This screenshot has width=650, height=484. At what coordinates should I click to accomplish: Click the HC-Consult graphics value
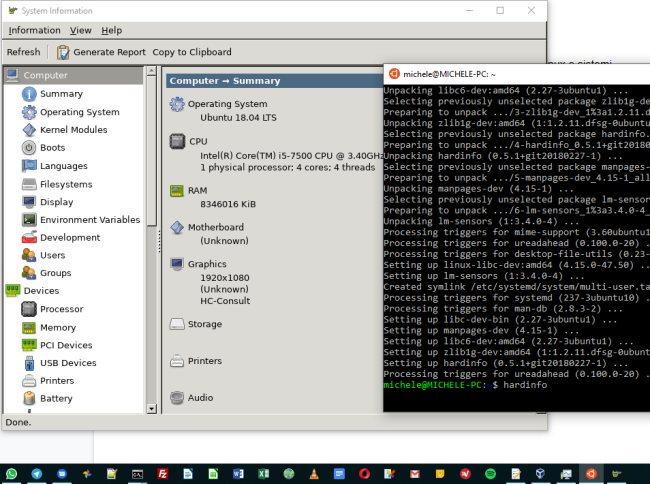[x=225, y=301]
